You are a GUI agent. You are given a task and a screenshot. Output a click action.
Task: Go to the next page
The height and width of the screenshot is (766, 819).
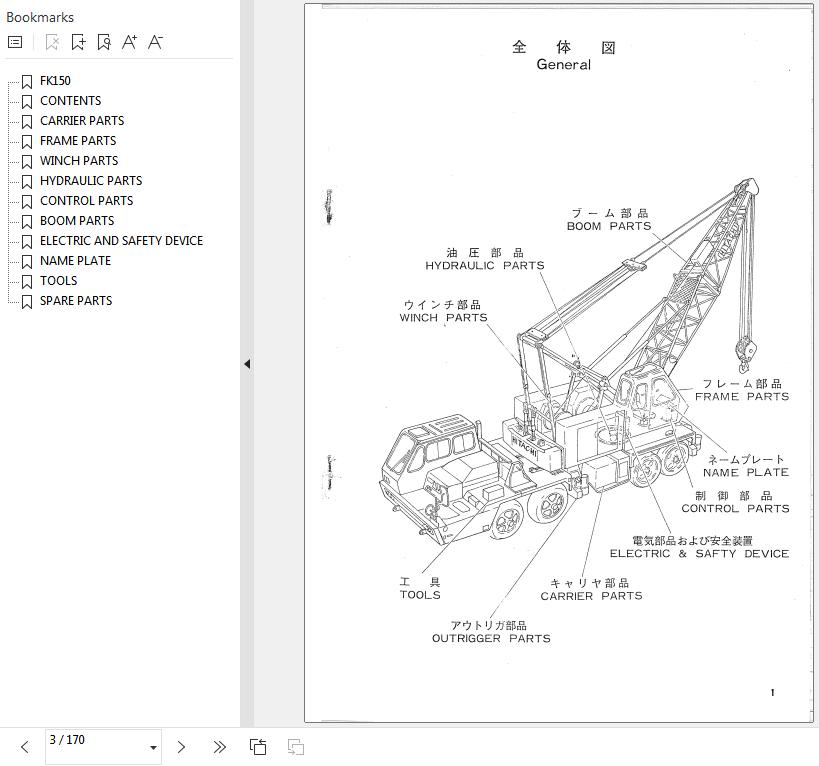point(181,747)
